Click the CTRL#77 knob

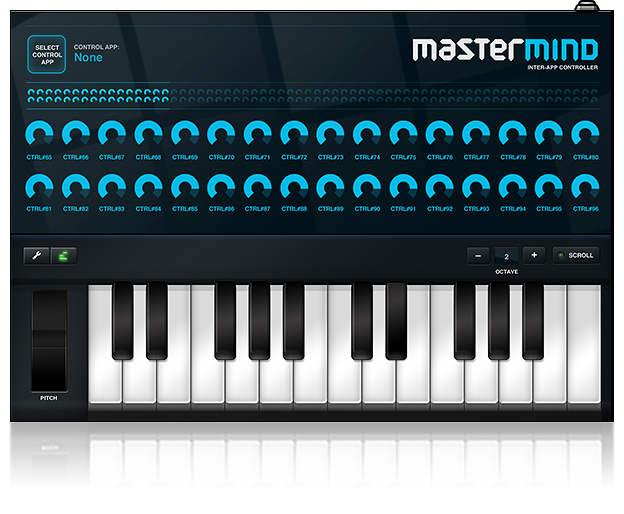click(476, 133)
